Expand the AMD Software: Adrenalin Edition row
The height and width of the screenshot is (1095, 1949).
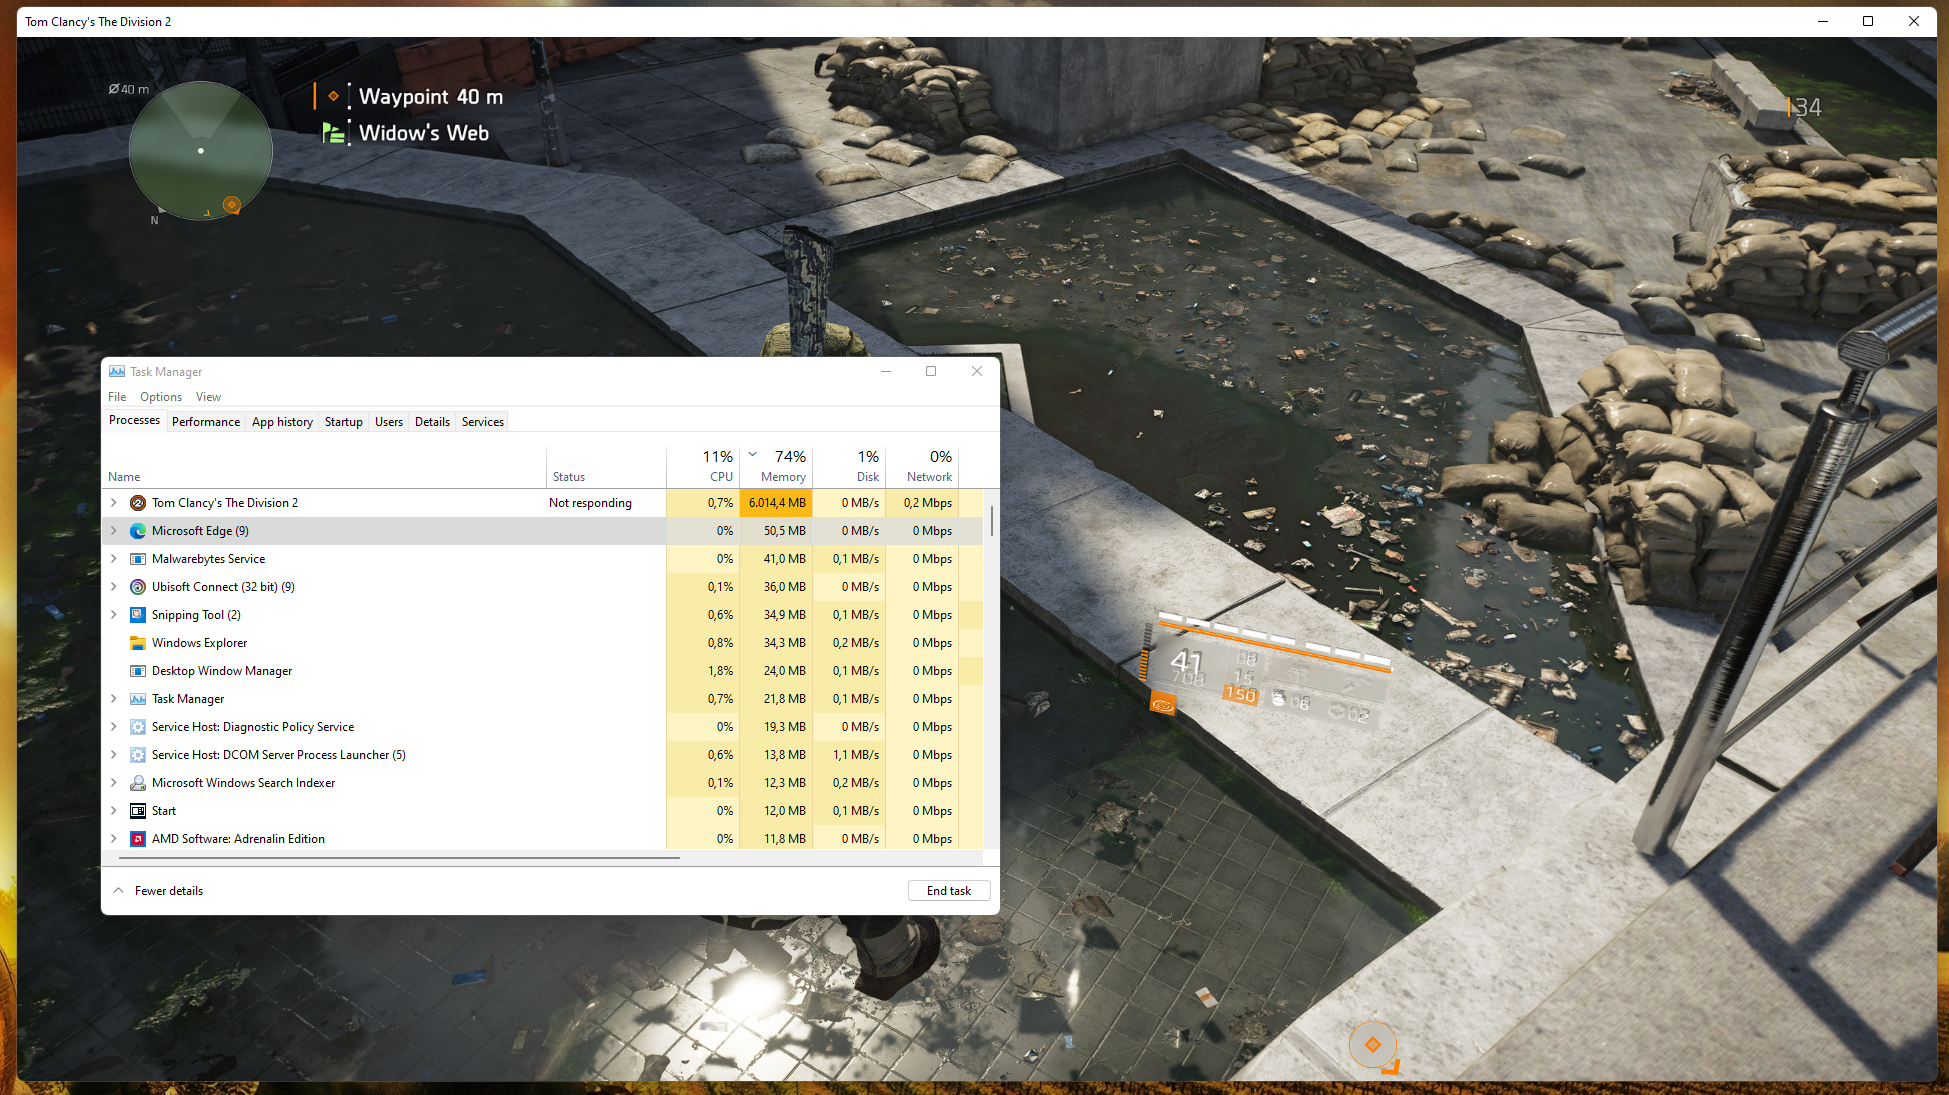click(114, 839)
